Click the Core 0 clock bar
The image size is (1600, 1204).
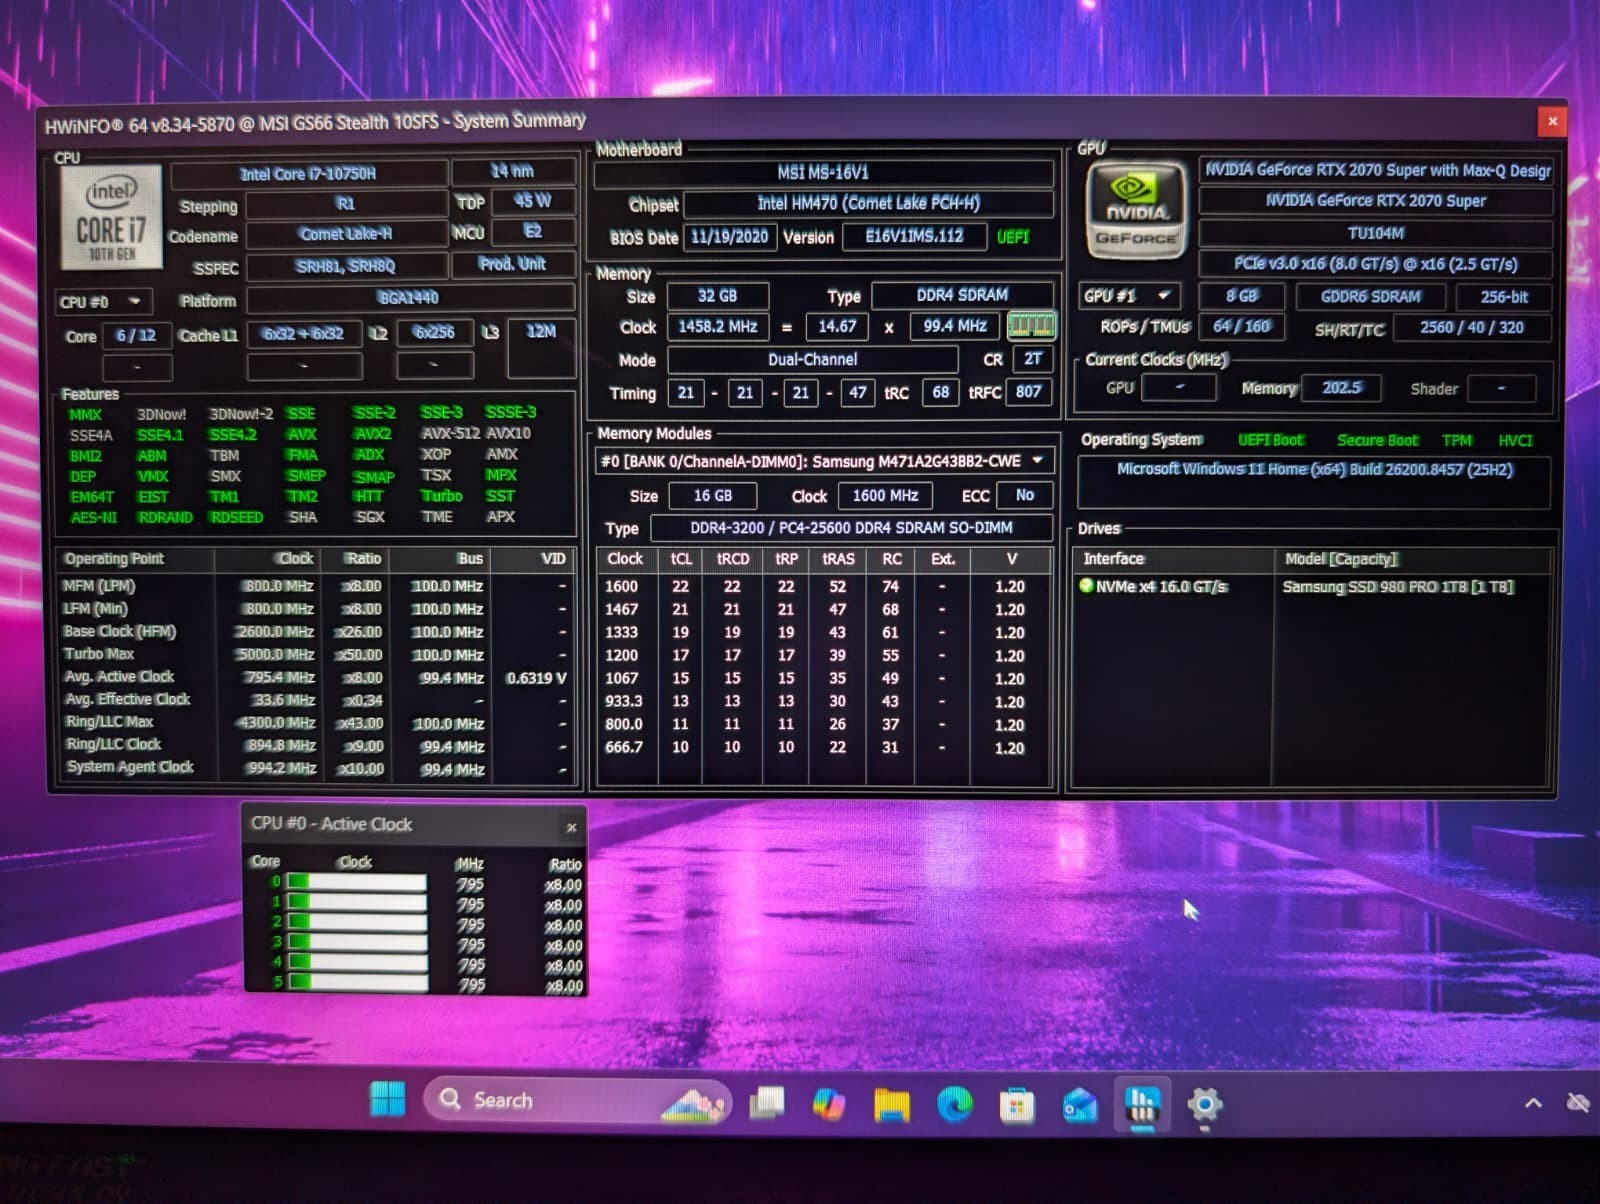point(357,882)
